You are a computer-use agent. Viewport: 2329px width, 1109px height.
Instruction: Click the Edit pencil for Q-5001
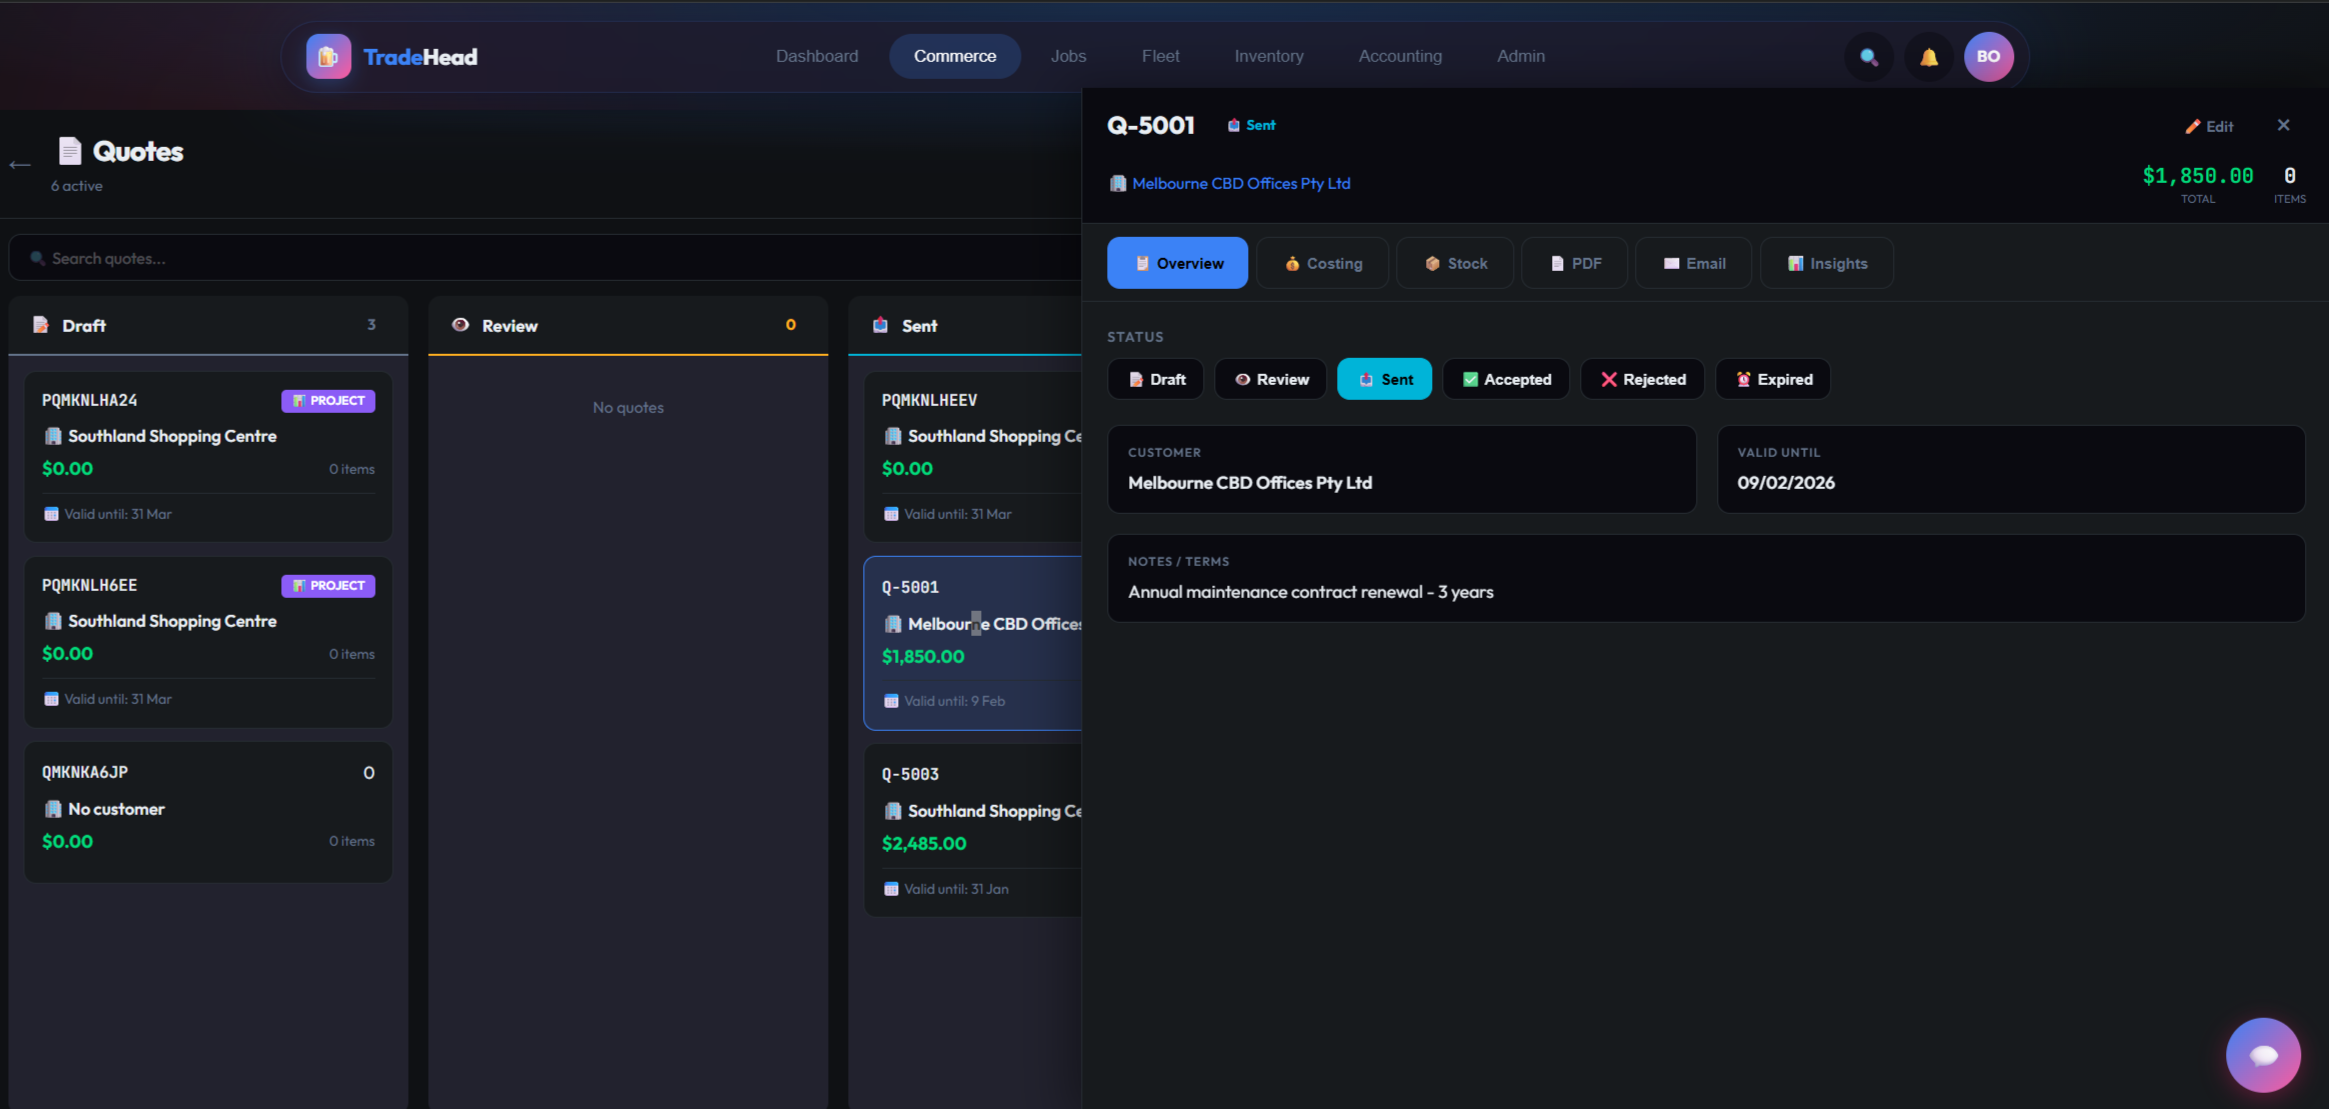coord(2209,126)
